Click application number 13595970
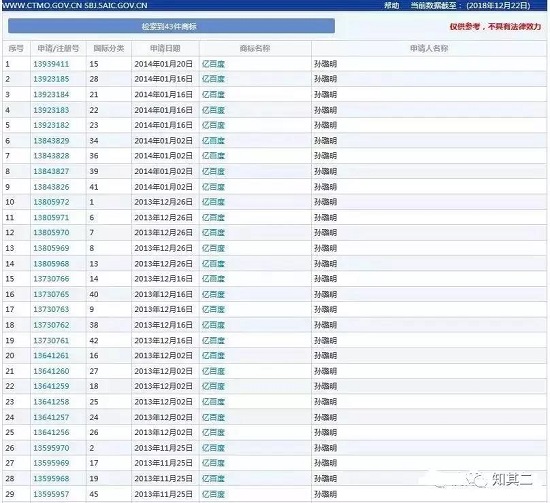550x503 pixels. click(51, 448)
